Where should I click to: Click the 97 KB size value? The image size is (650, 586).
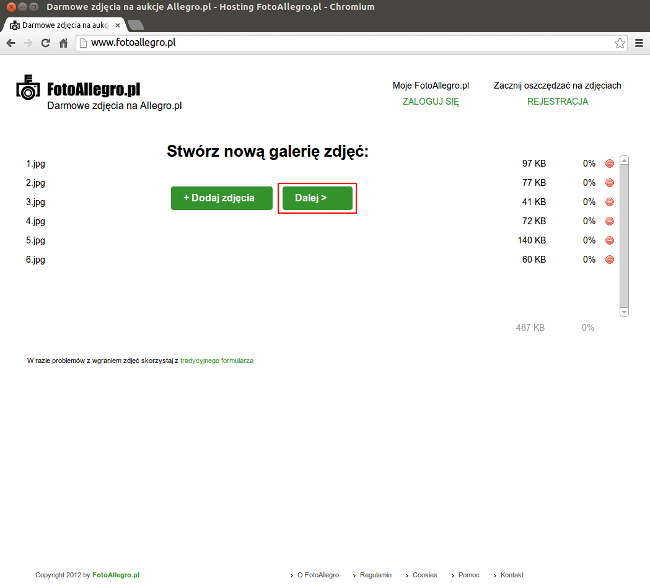point(534,164)
